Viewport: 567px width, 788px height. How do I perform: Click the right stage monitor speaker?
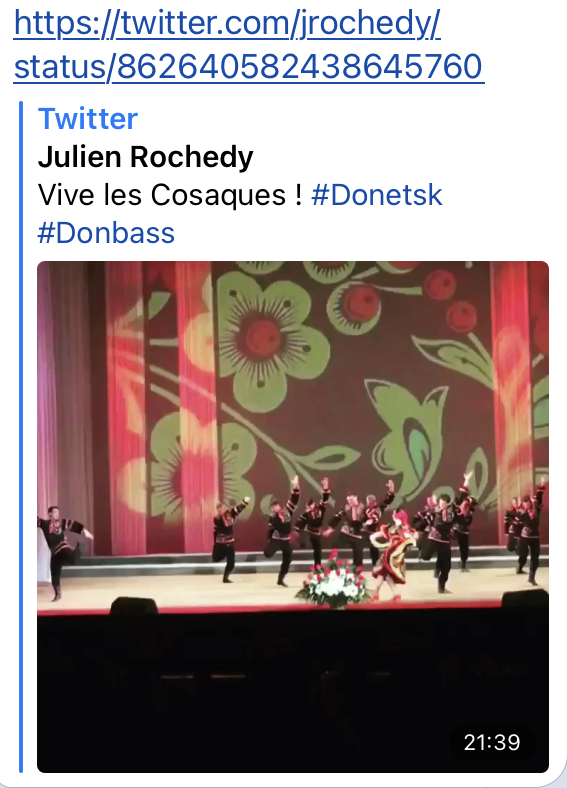525,599
